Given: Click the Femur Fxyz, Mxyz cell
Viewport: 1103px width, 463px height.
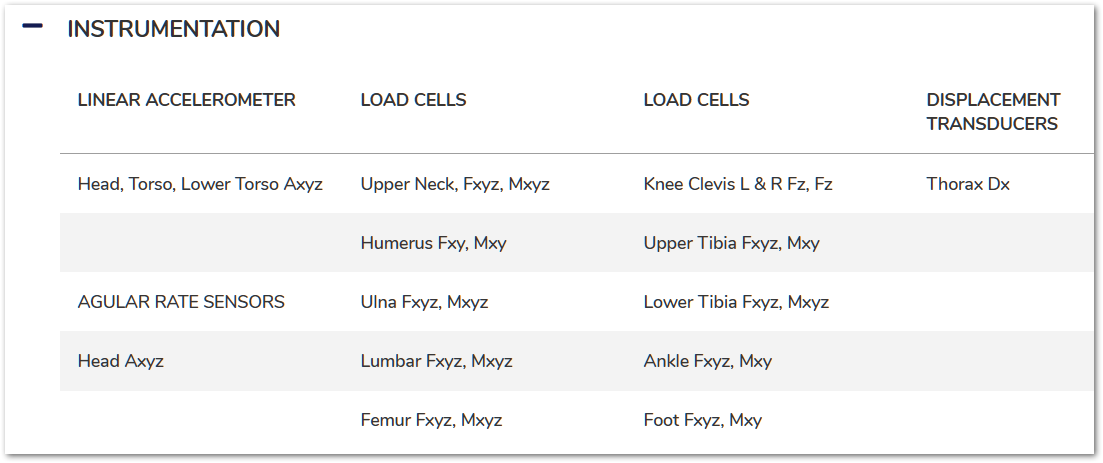Looking at the screenshot, I should pyautogui.click(x=431, y=420).
